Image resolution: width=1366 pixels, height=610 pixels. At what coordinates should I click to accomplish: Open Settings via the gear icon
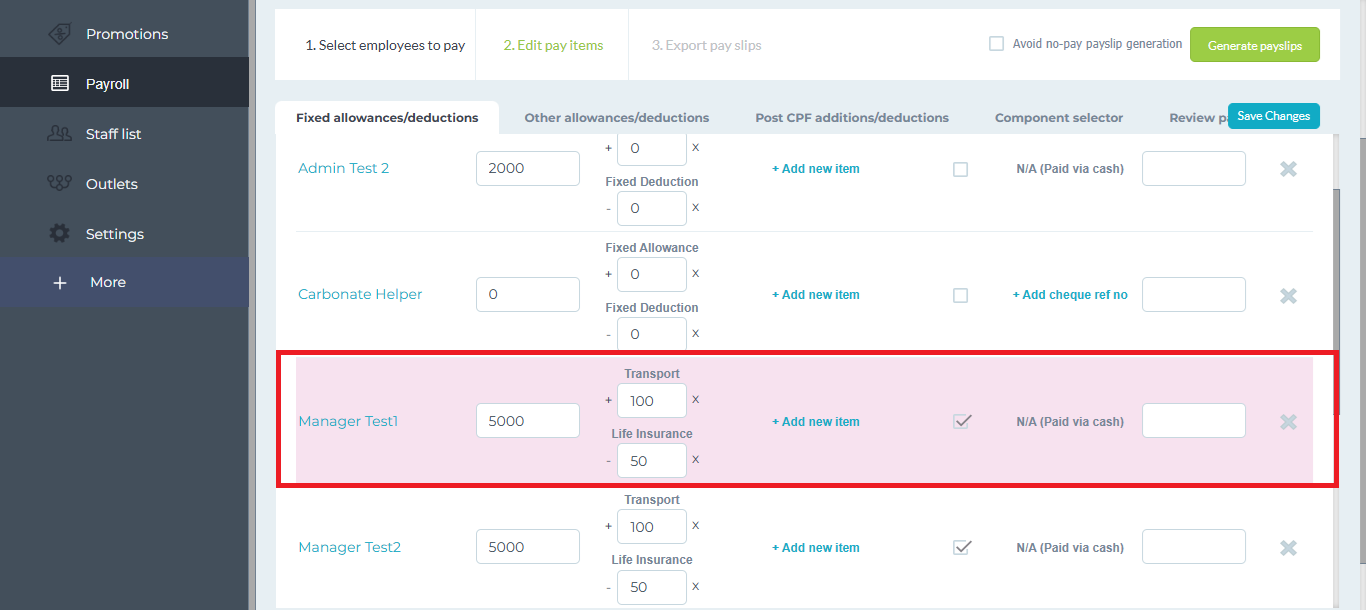click(60, 234)
